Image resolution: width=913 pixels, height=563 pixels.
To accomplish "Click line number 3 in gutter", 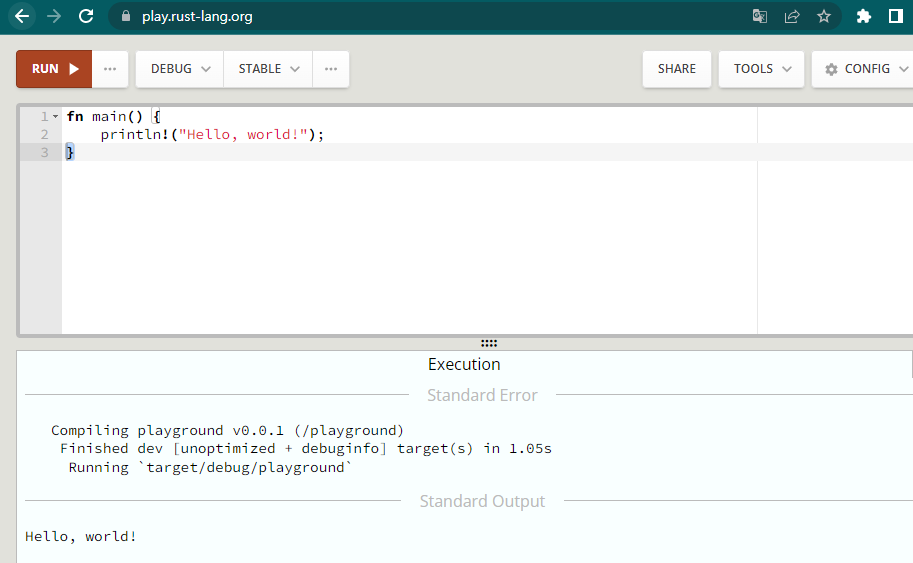I will tap(44, 153).
